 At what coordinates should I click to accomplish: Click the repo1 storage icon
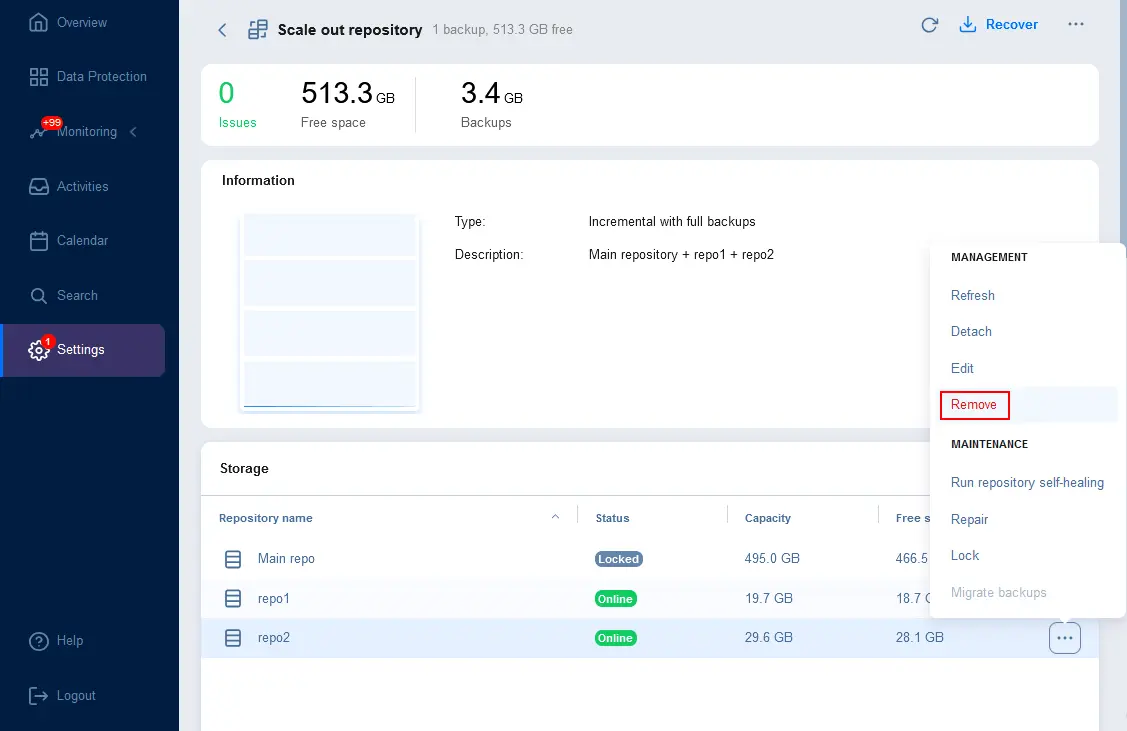pos(233,599)
